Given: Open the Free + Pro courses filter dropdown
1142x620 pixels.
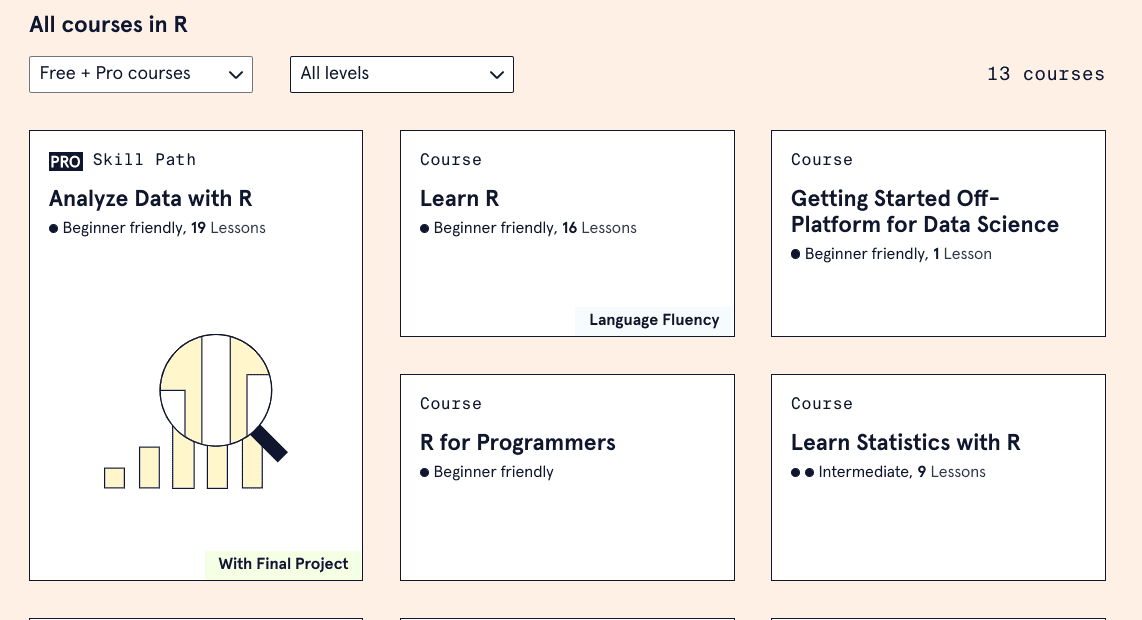Looking at the screenshot, I should tap(140, 74).
